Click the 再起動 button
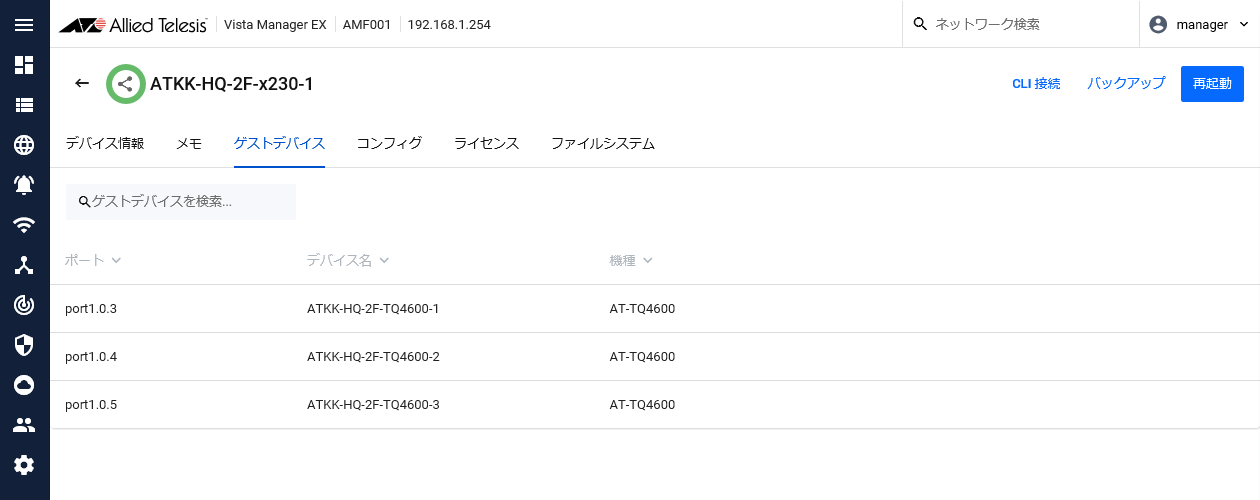Screen dimensions: 1260x500 click(x=1212, y=84)
